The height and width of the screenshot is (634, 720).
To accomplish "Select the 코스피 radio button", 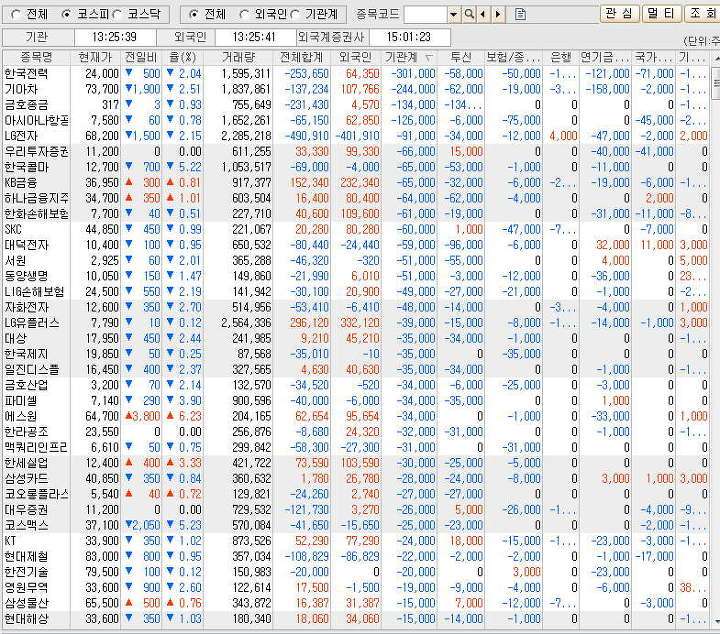I will [66, 15].
